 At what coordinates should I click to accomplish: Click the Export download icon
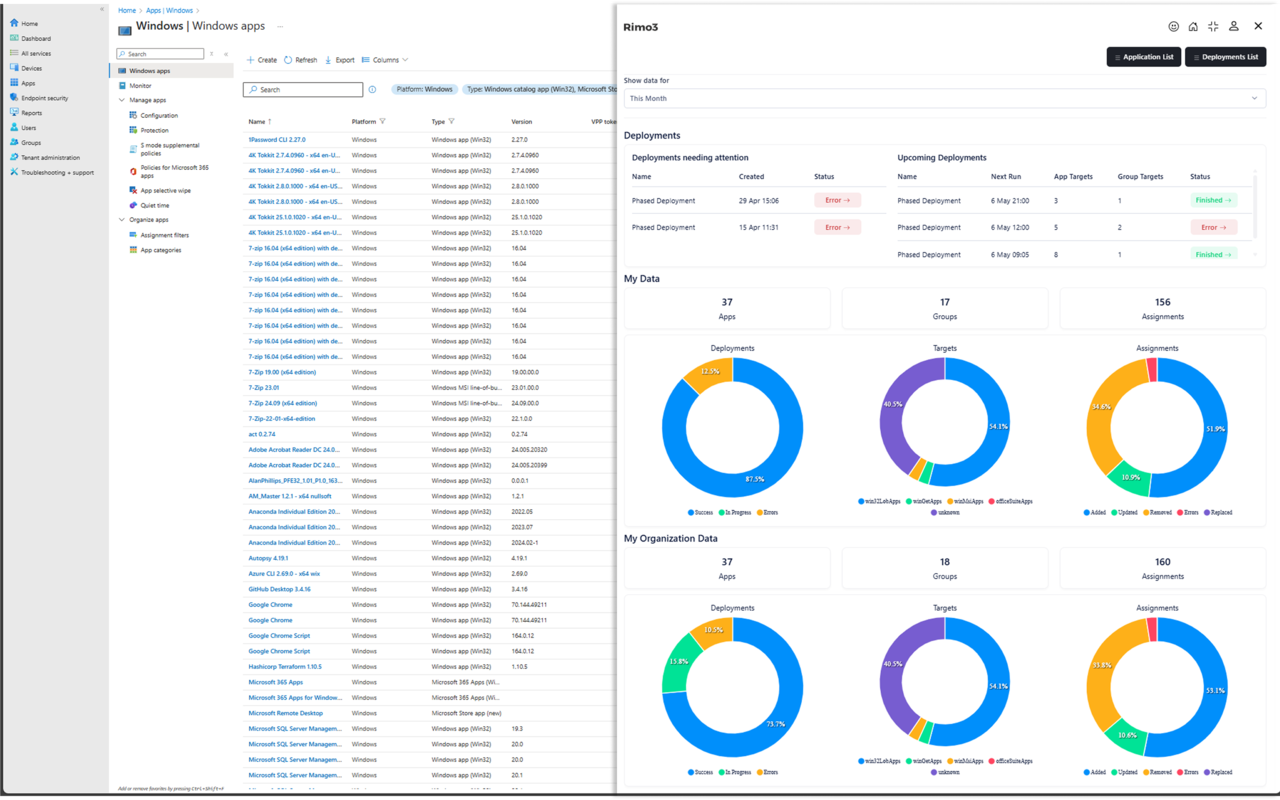328,60
